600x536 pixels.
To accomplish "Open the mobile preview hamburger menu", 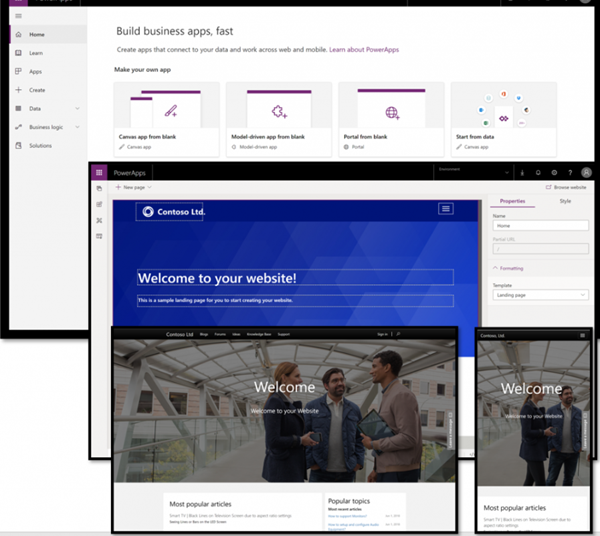I will point(582,336).
